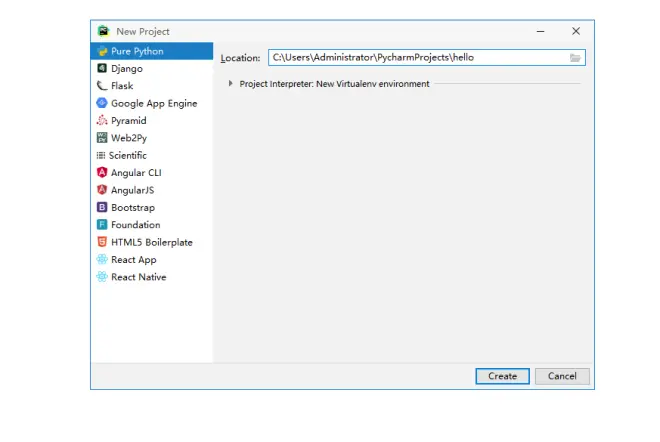The image size is (660, 442).
Task: Close the New Project dialog
Action: click(x=576, y=31)
